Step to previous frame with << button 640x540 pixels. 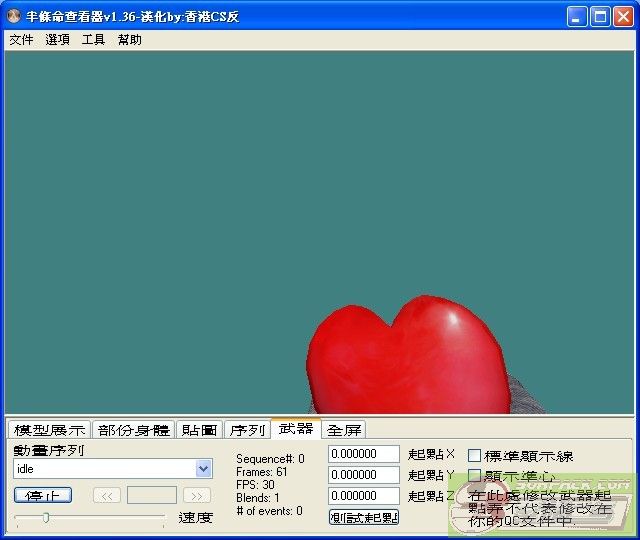[x=107, y=495]
